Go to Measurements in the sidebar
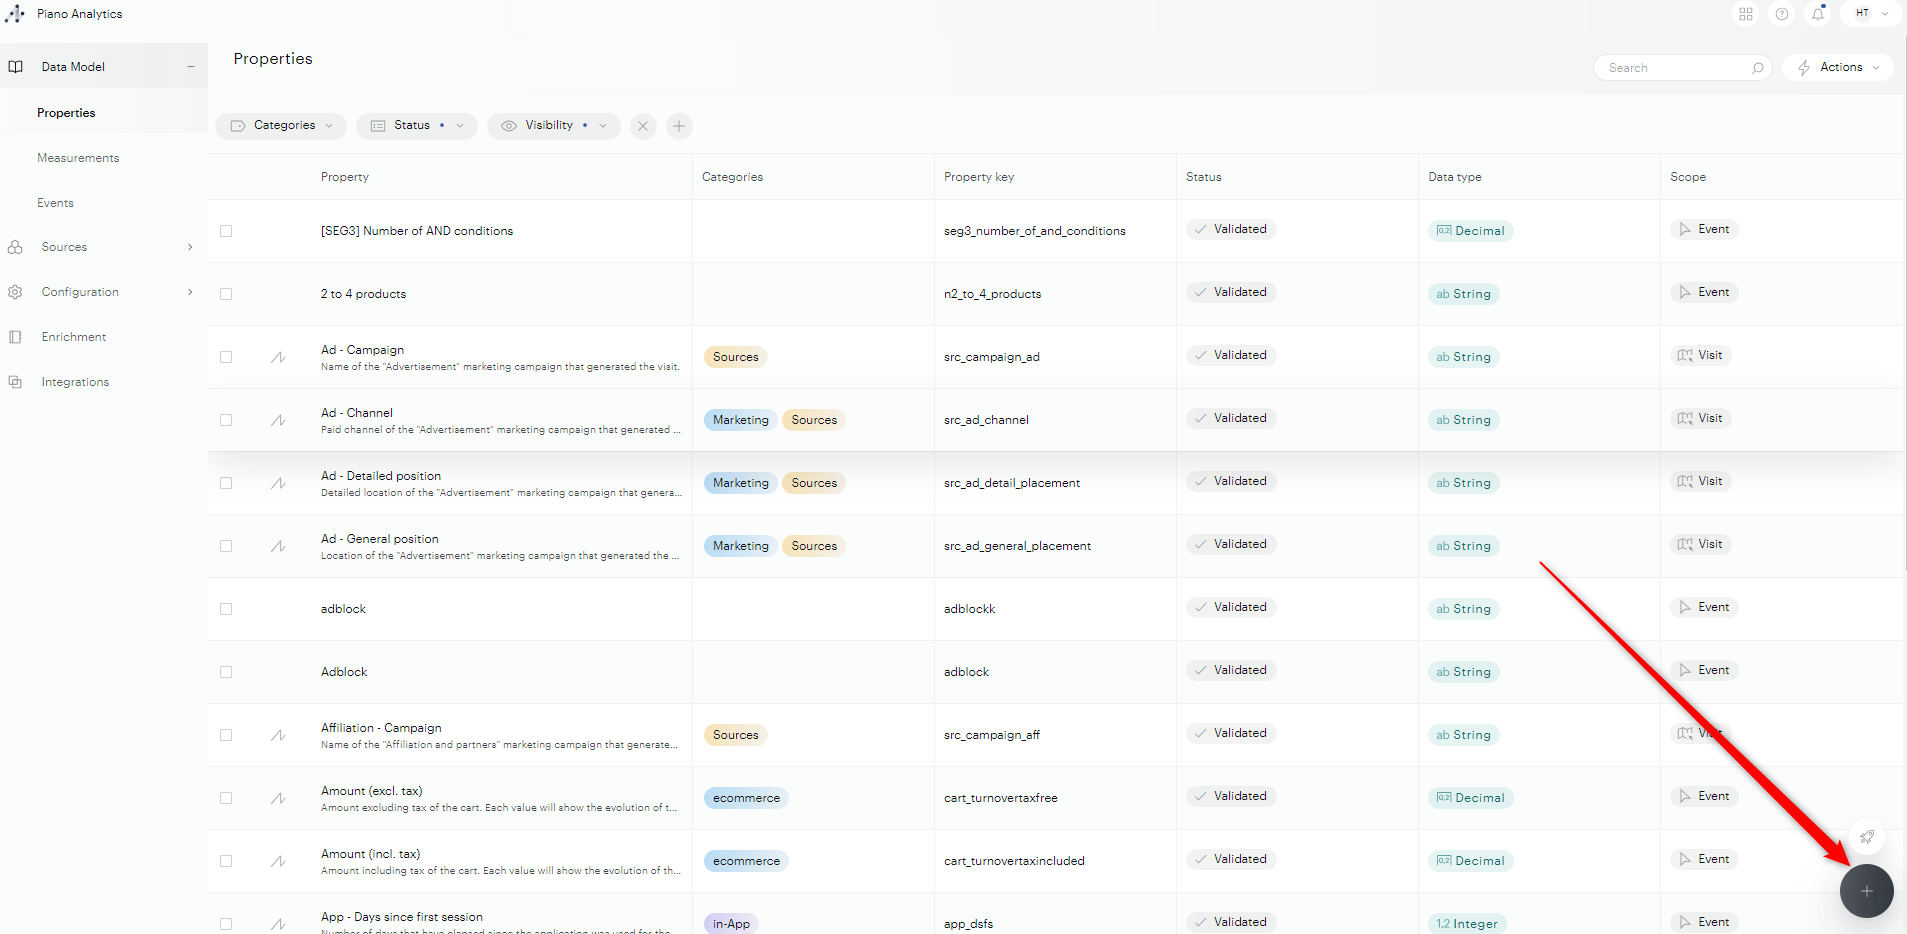1907x934 pixels. (78, 158)
